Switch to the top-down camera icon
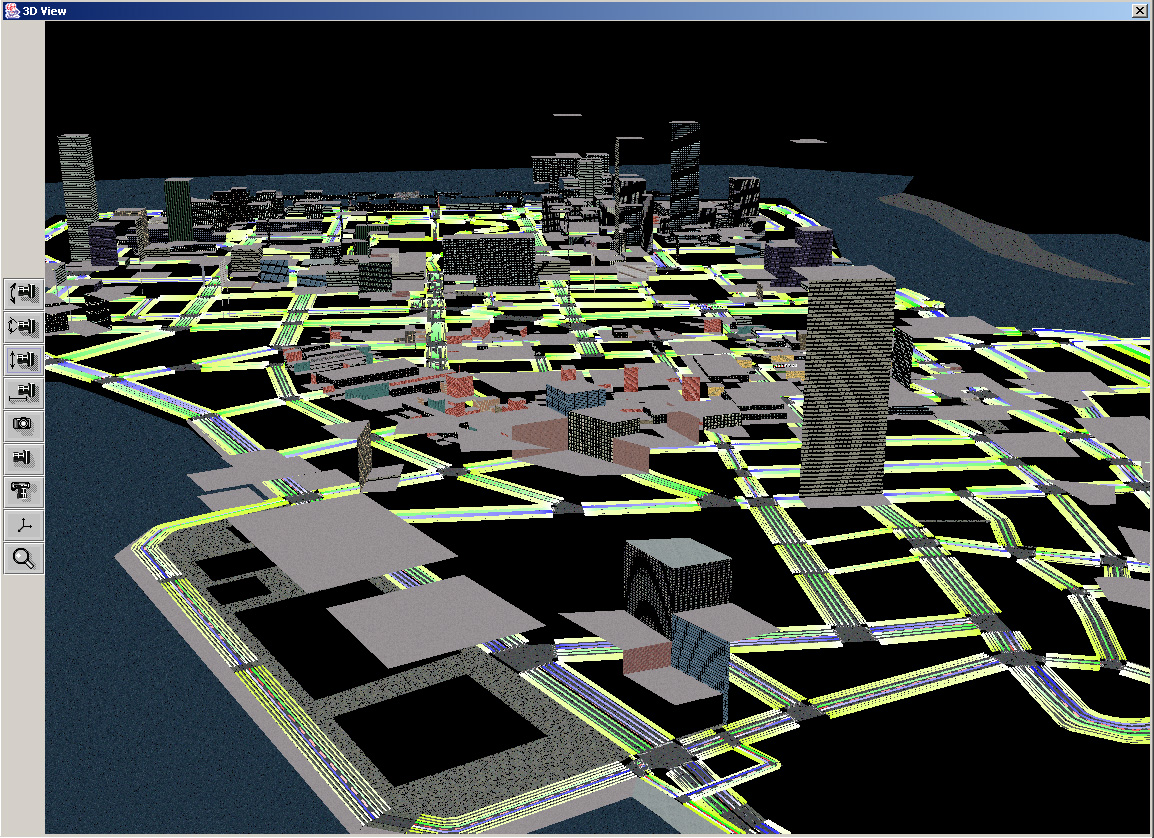The width and height of the screenshot is (1154, 838). (23, 491)
